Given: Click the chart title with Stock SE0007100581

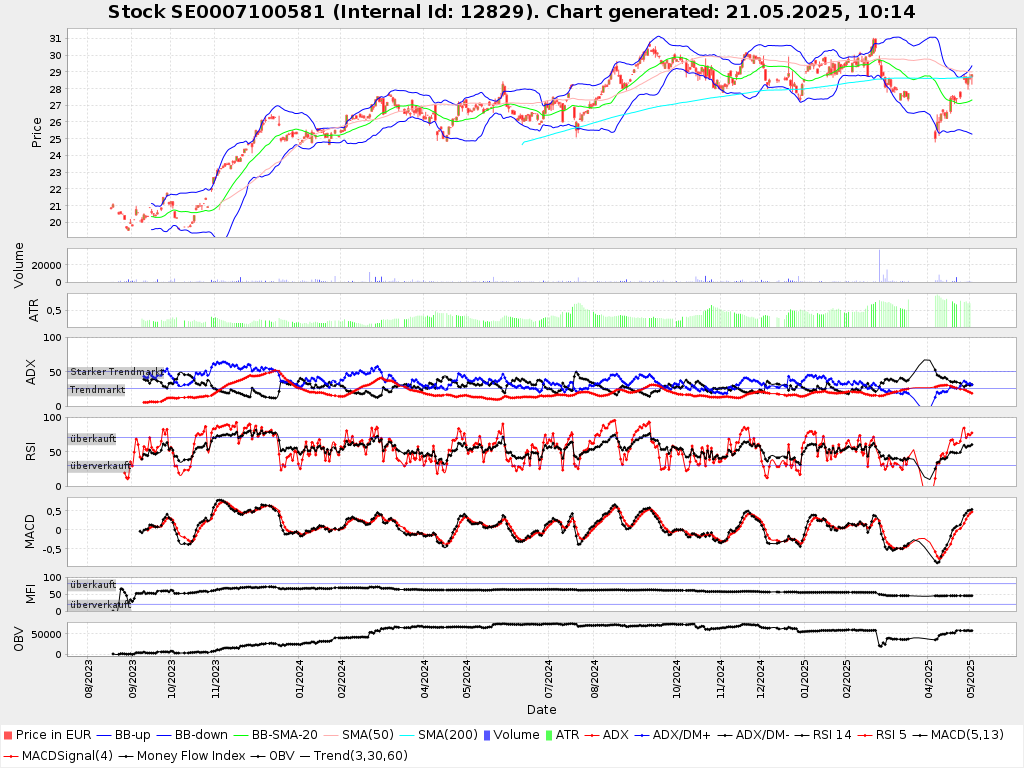Looking at the screenshot, I should point(511,12).
